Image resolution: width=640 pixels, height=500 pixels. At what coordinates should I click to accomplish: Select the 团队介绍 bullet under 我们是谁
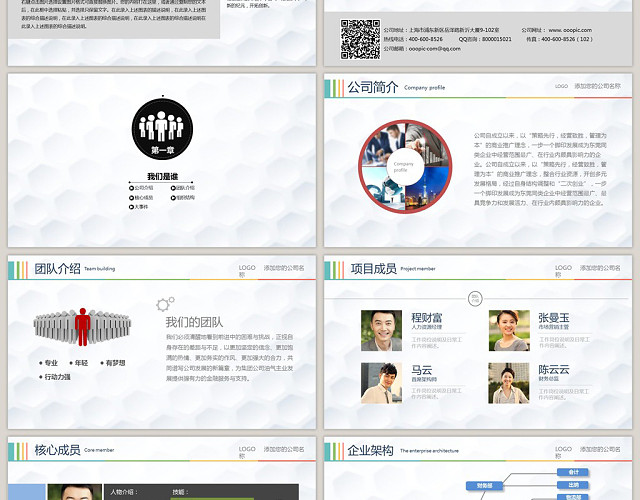click(x=183, y=188)
